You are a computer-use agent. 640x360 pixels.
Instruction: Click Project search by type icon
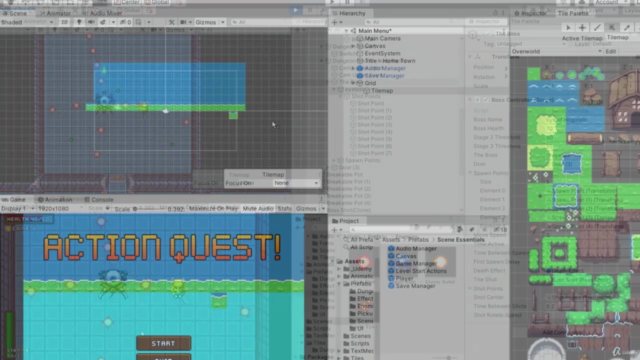460,230
